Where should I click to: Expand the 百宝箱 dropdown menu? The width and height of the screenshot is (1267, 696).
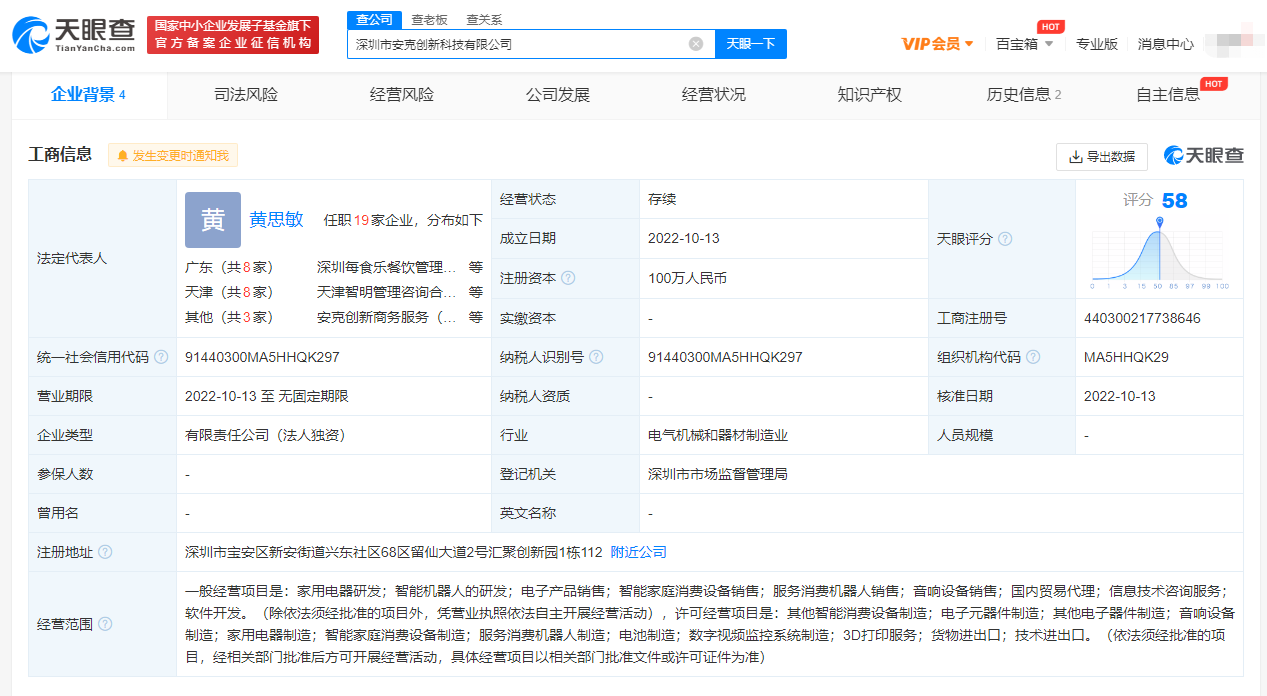(x=1025, y=44)
